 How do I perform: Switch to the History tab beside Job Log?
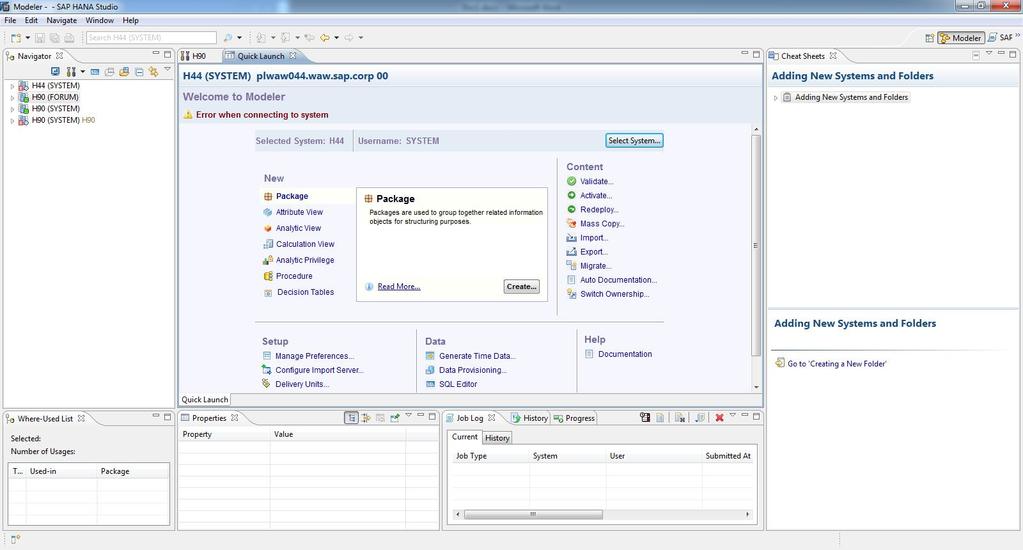pos(530,418)
